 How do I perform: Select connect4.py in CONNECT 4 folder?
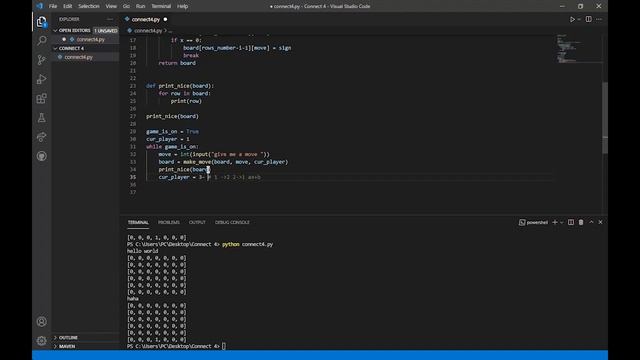(x=78, y=57)
